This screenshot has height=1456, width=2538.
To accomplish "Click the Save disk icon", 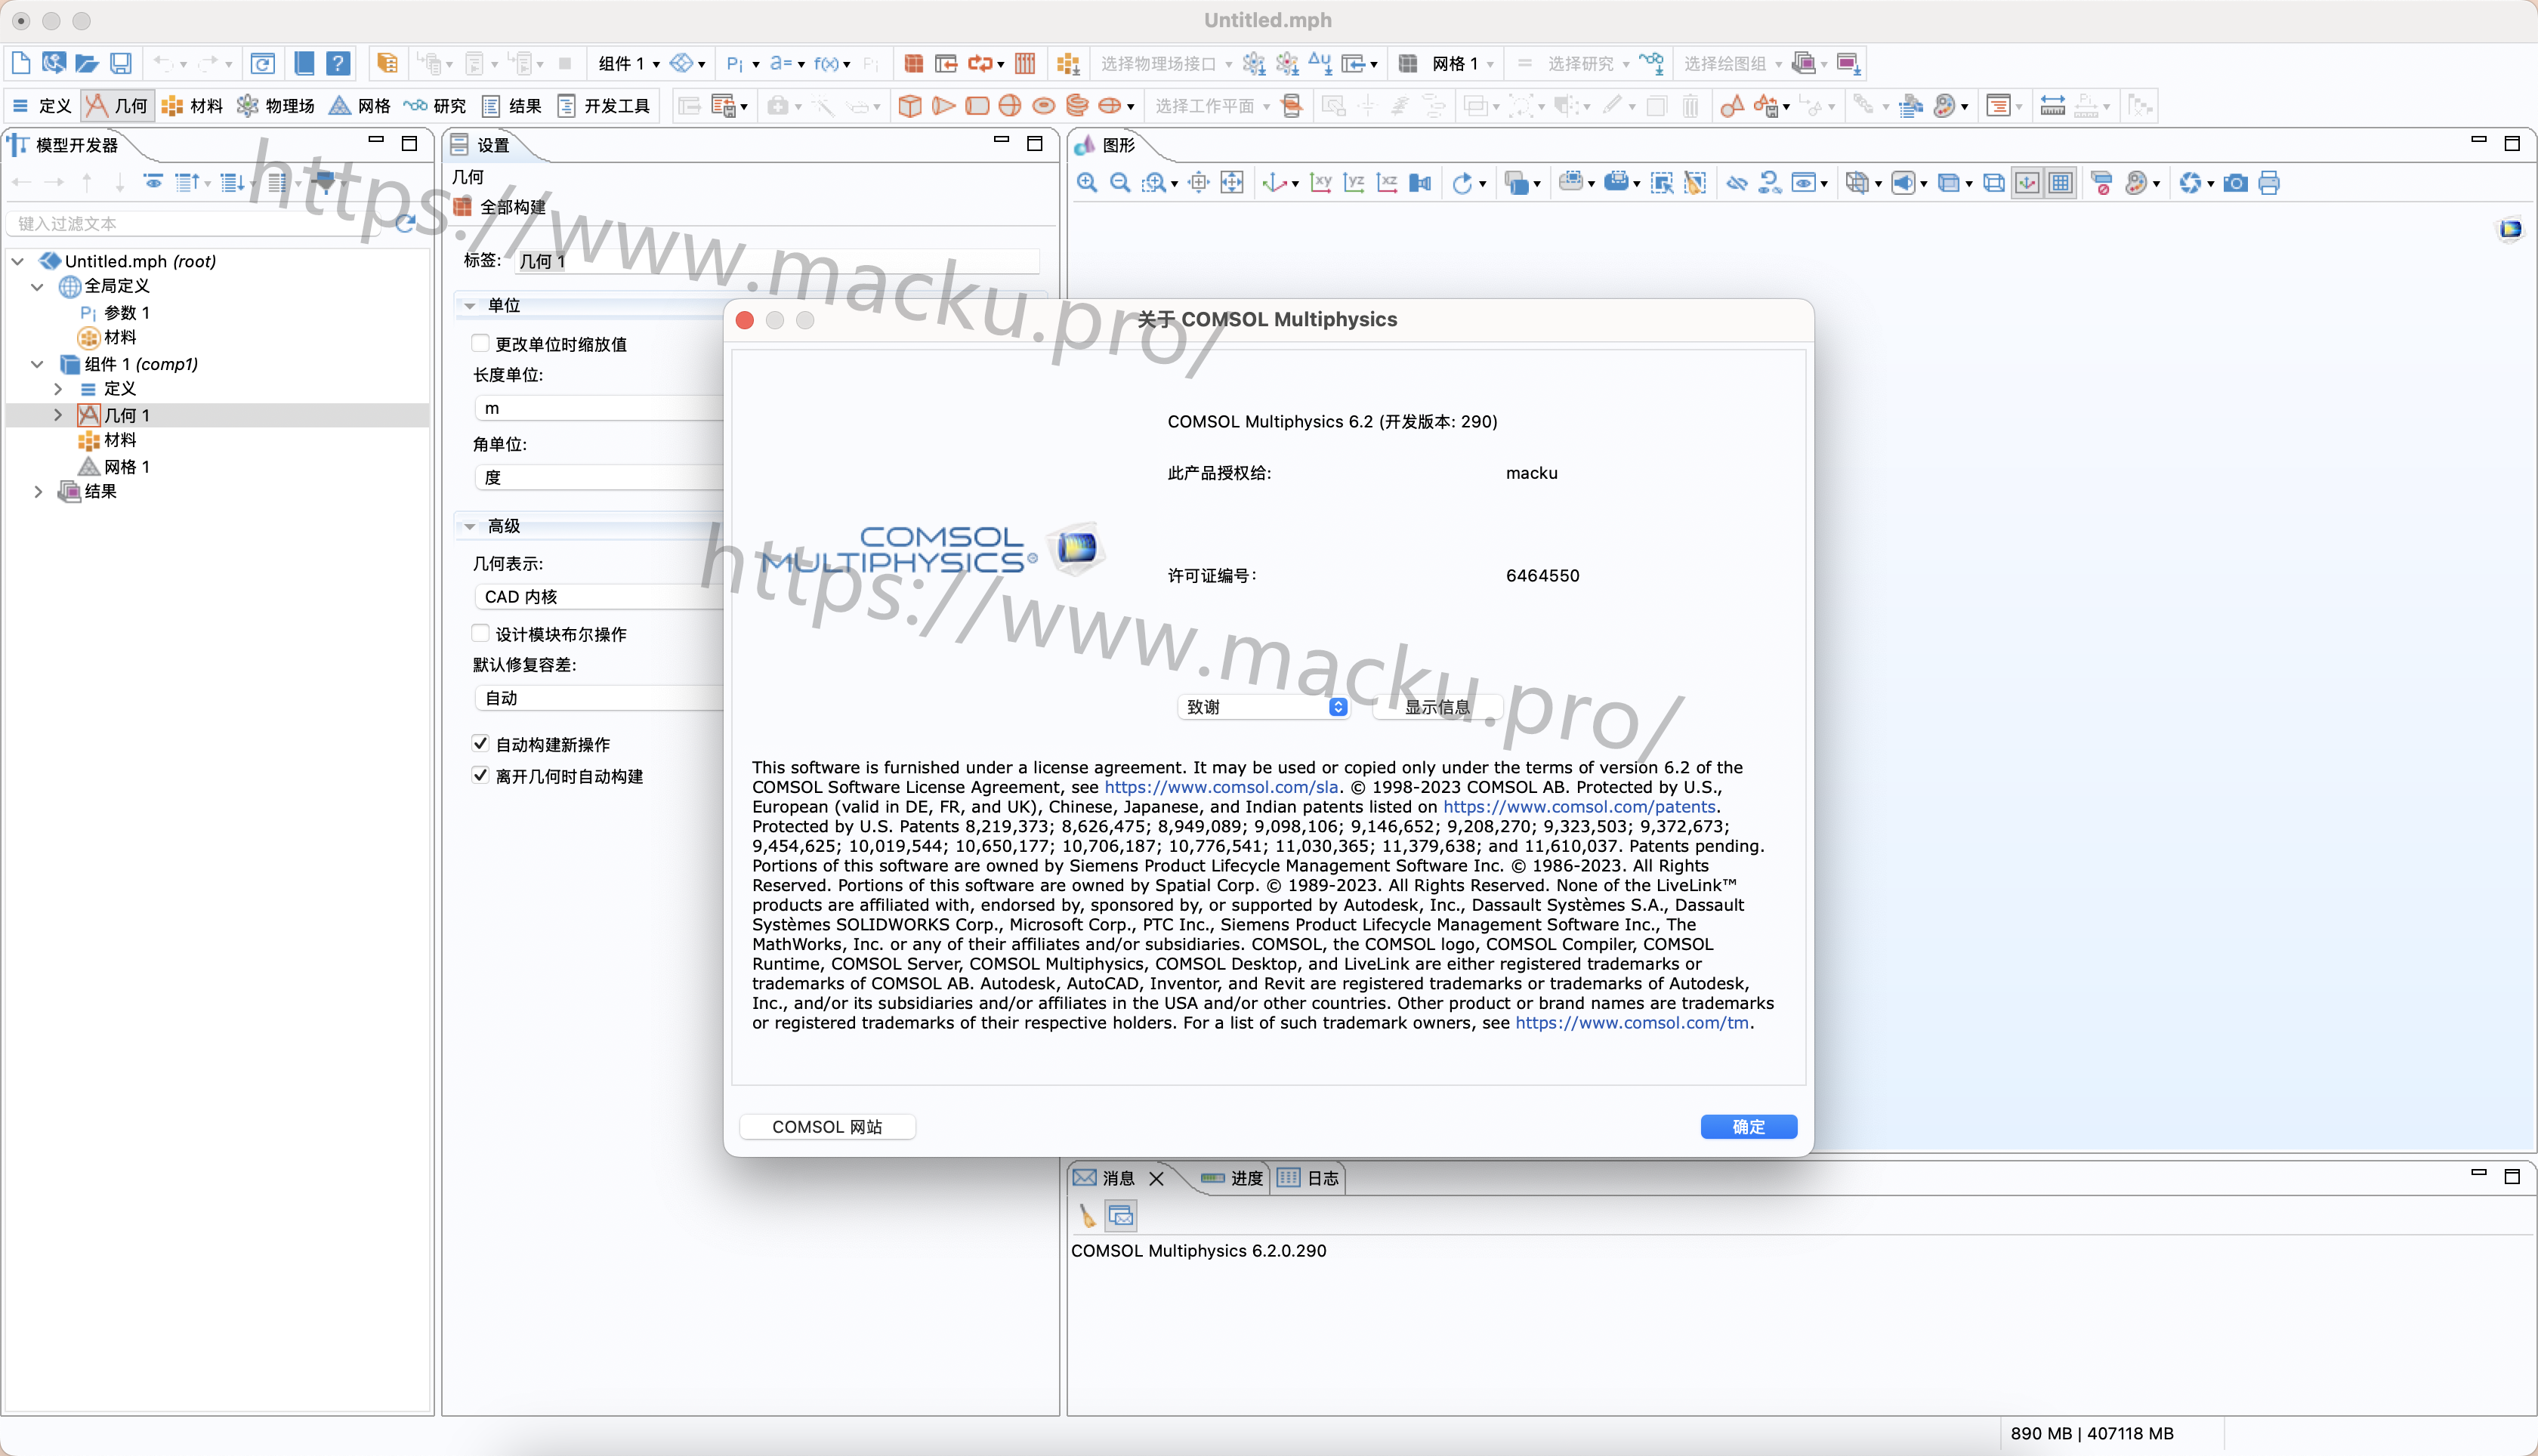I will click(x=121, y=63).
